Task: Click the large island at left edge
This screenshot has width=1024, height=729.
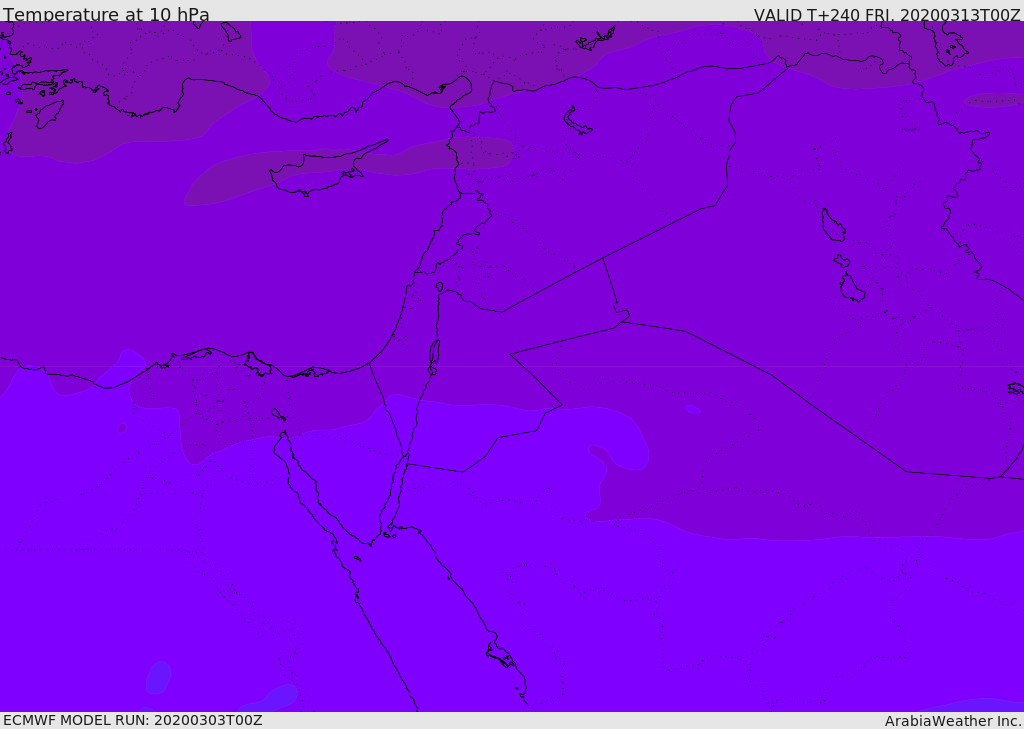Action: tap(48, 113)
